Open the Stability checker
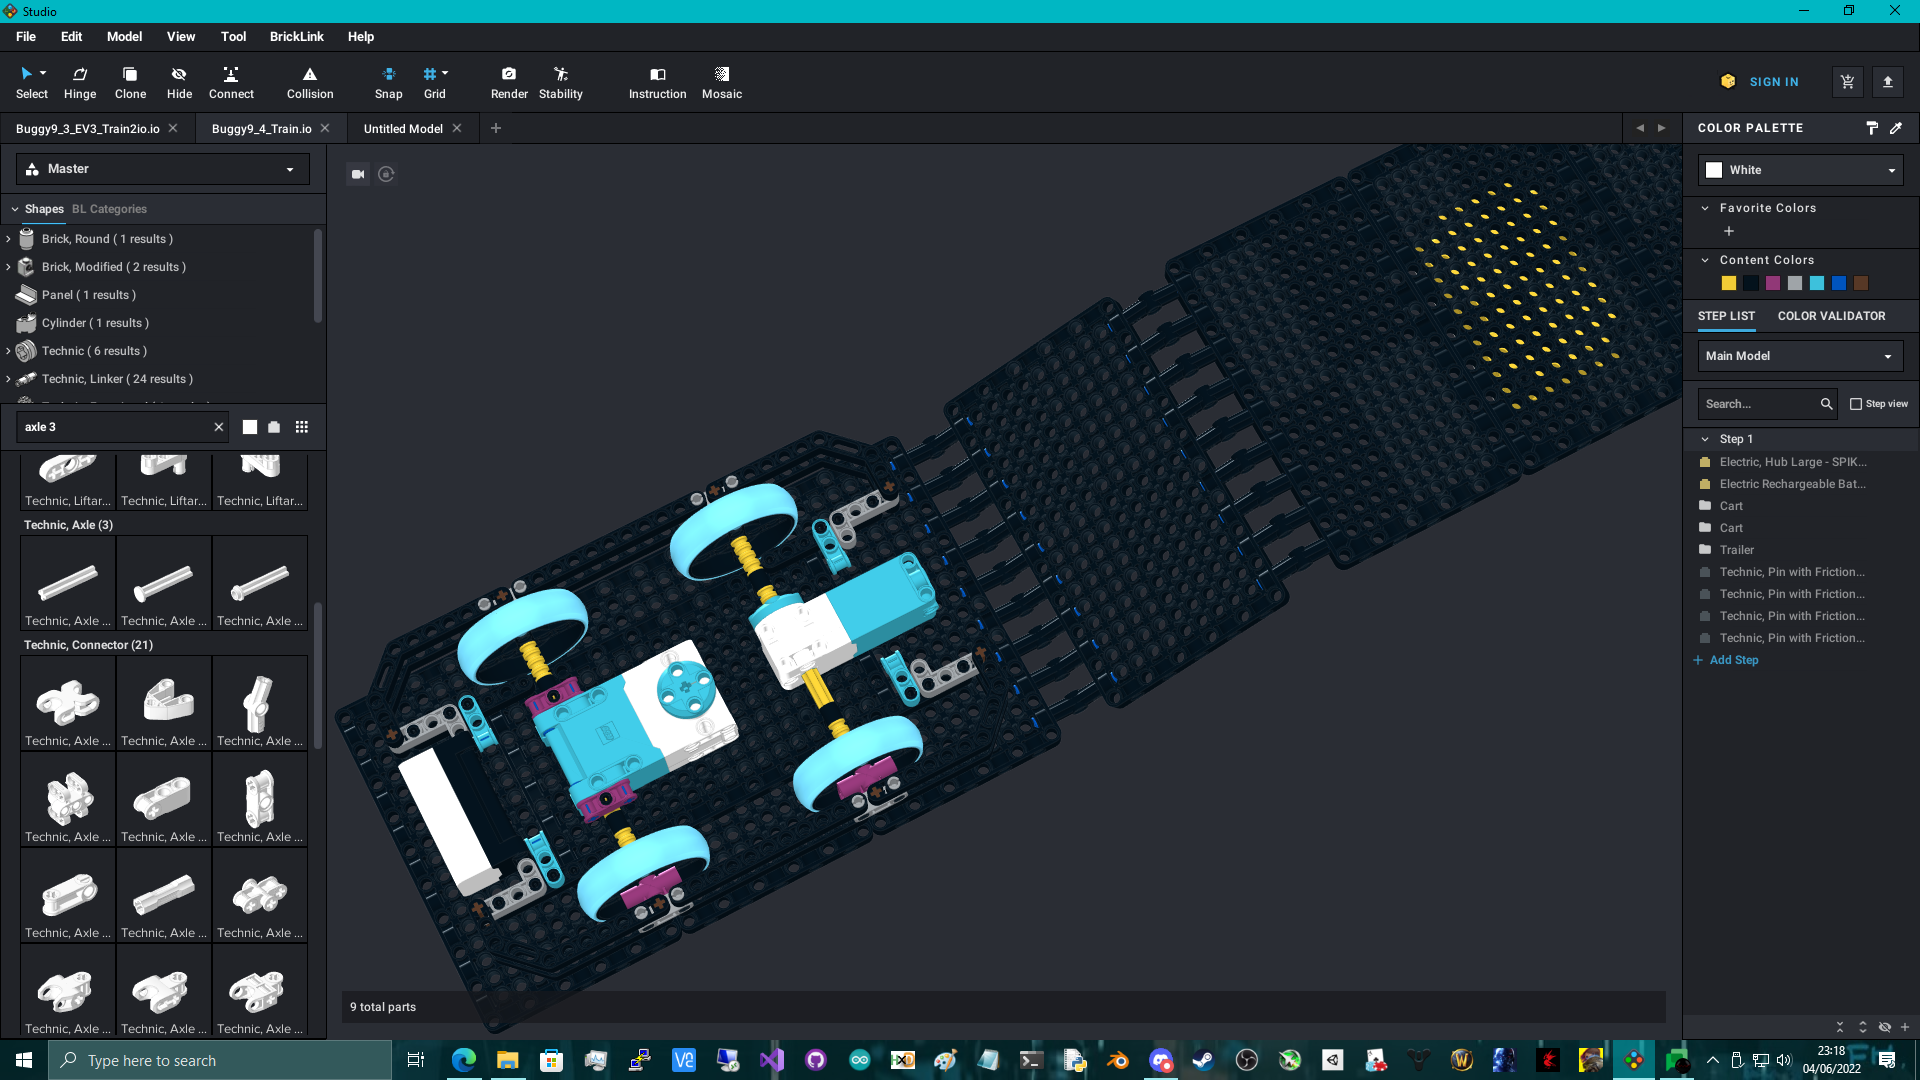This screenshot has width=1920, height=1080. pos(560,82)
